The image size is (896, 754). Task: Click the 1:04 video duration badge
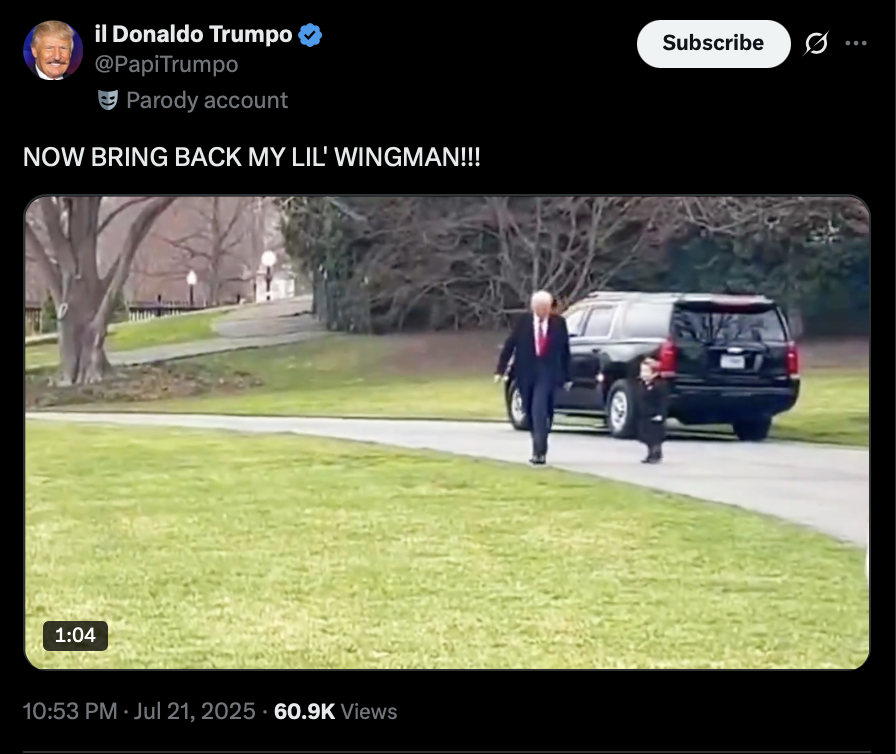coord(75,635)
